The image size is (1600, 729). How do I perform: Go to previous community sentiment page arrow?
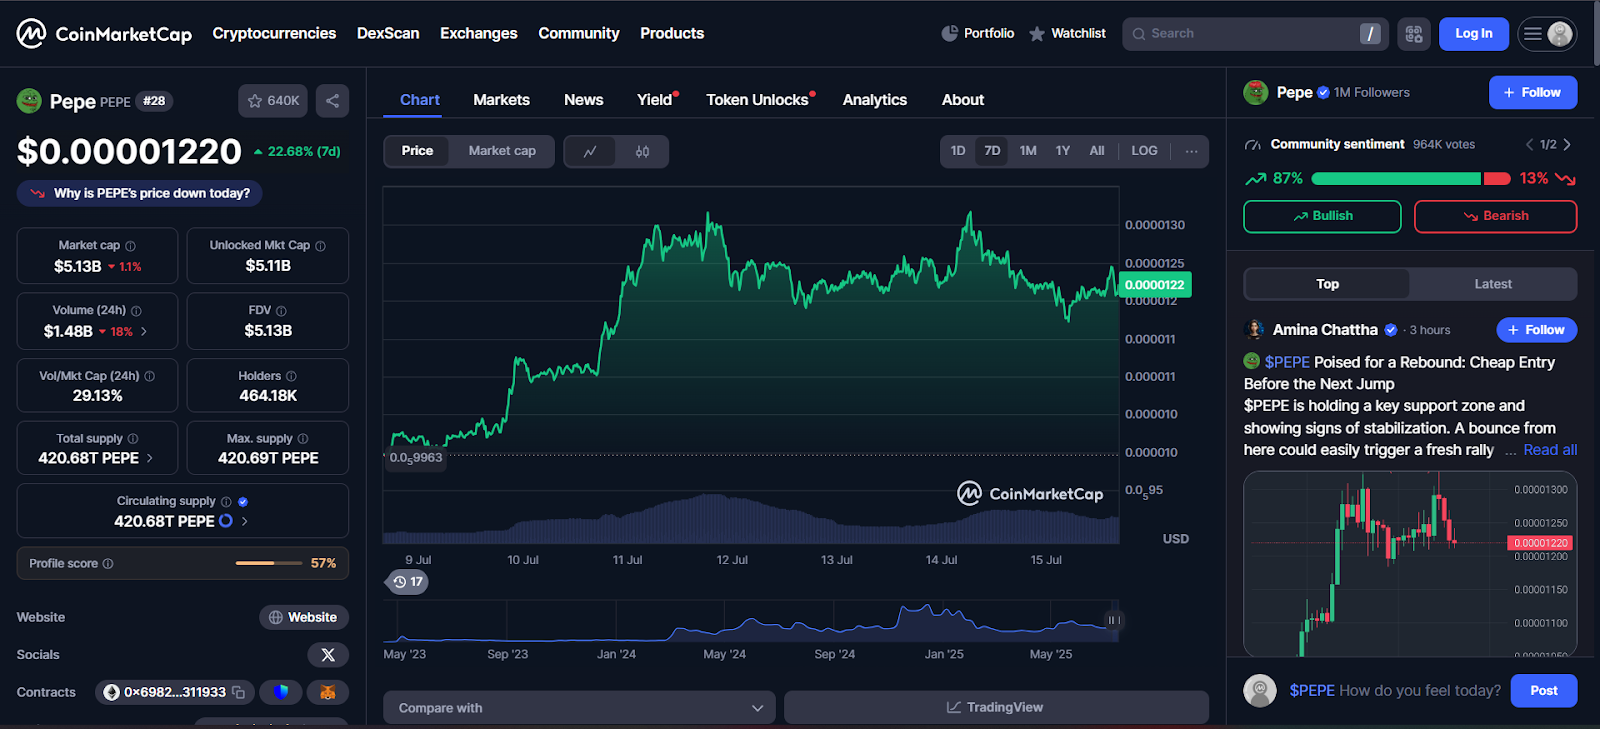[x=1529, y=145]
